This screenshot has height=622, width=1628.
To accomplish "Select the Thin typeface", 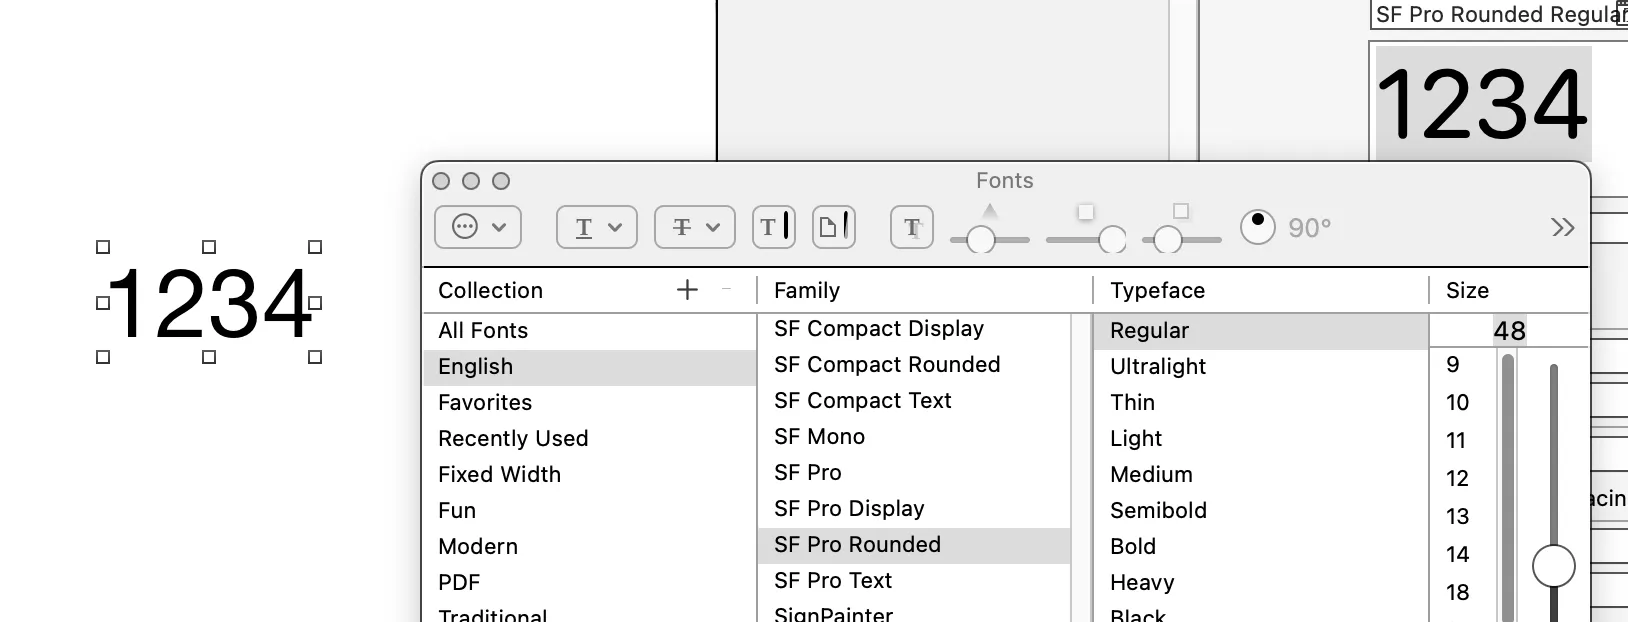I will point(1261,402).
